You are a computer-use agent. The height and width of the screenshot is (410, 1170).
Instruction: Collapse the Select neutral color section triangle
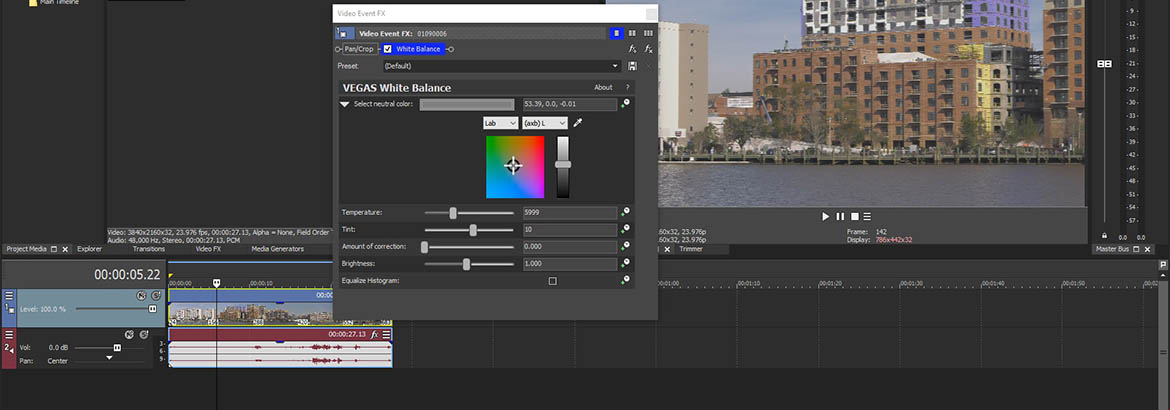tap(345, 105)
